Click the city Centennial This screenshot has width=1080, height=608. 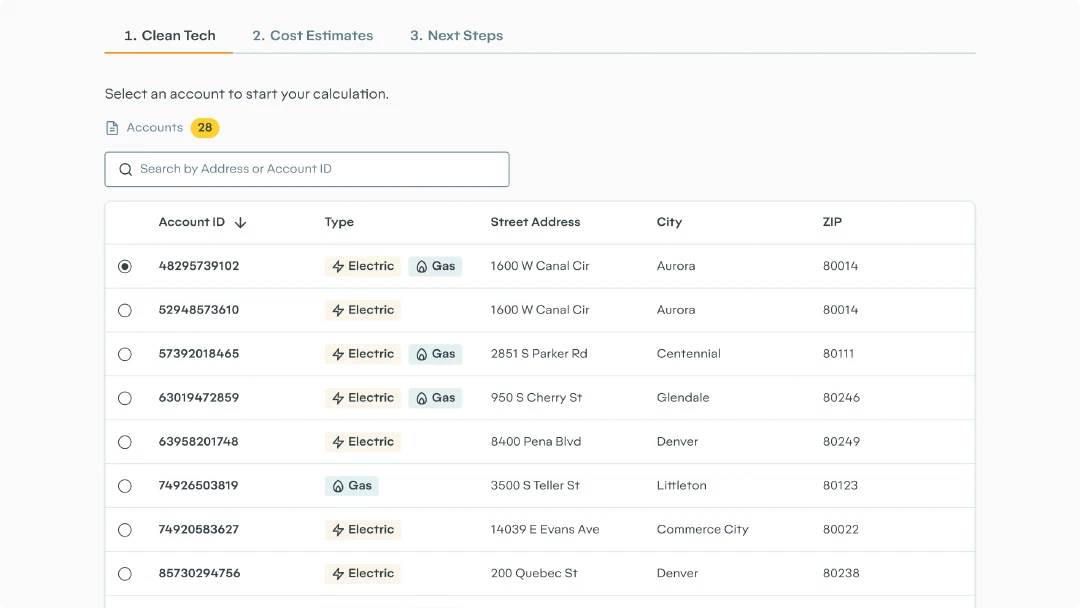(689, 354)
